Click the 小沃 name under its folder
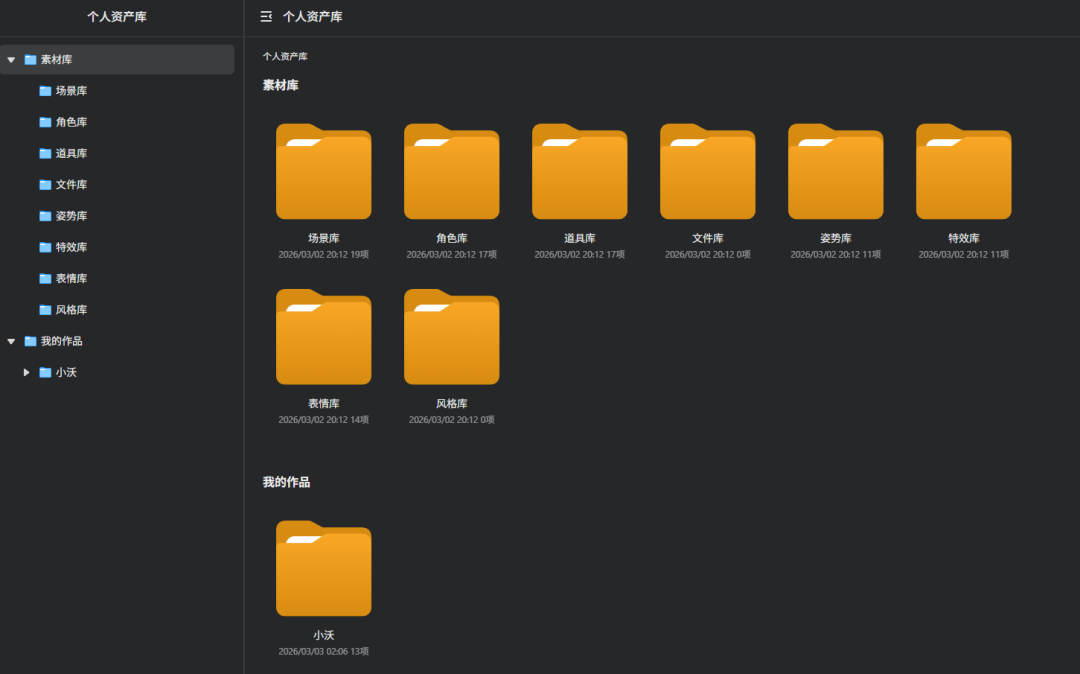This screenshot has width=1080, height=674. [x=324, y=635]
